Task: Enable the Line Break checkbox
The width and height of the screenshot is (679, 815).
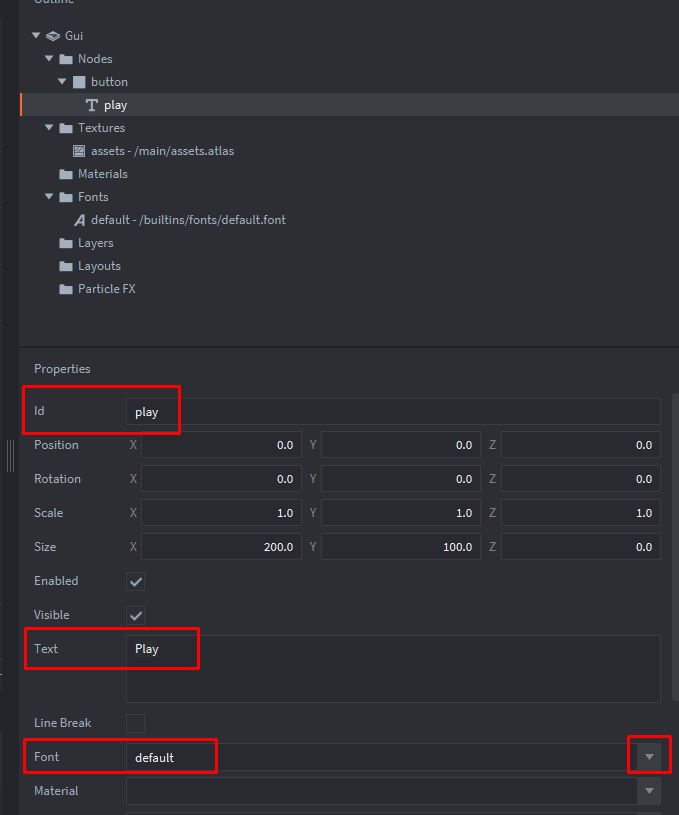Action: coord(136,723)
